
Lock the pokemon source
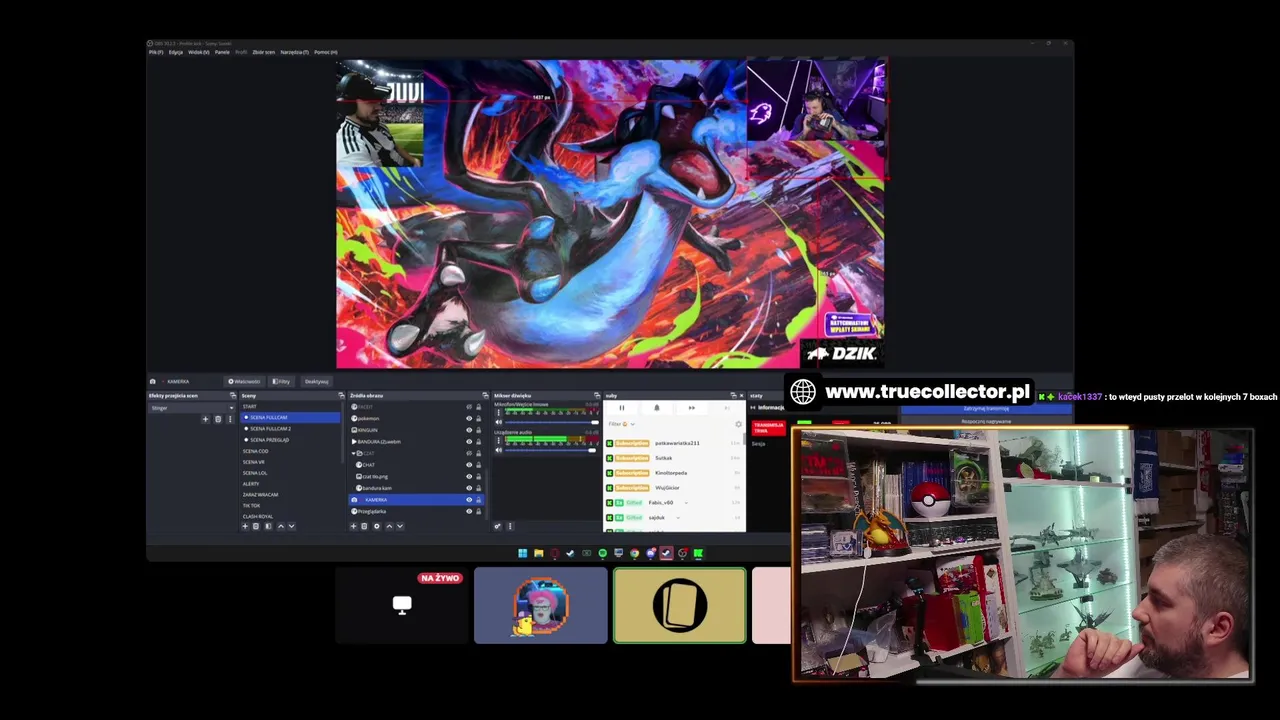(479, 418)
